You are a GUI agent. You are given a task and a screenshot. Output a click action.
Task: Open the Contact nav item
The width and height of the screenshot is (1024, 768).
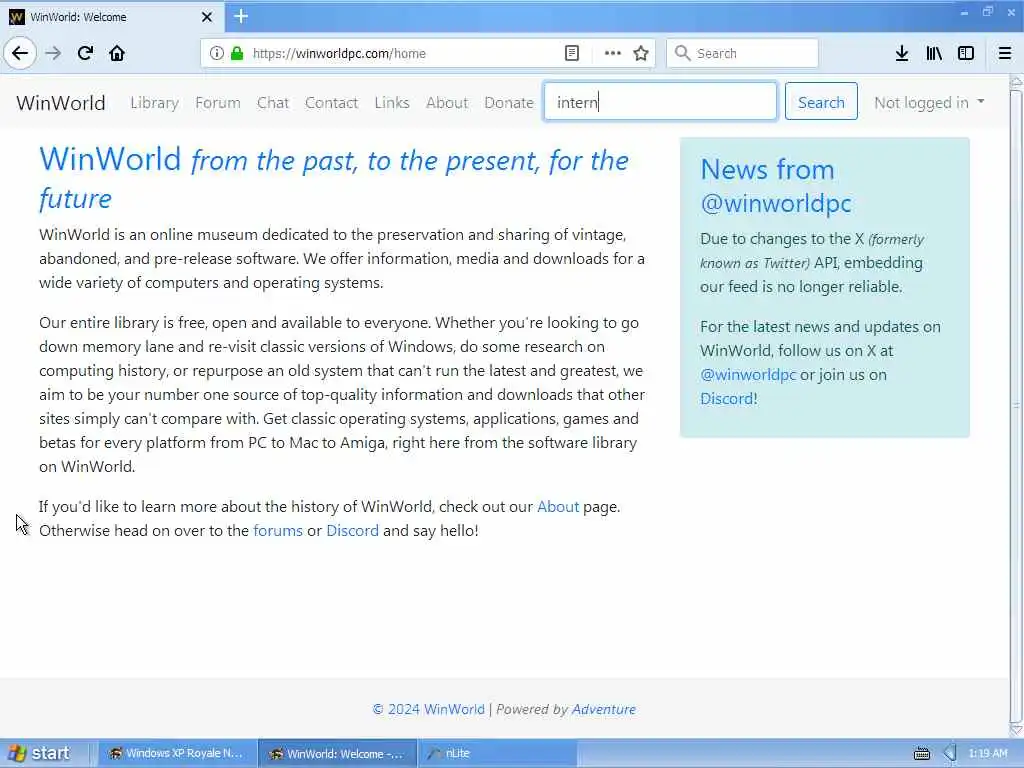pyautogui.click(x=331, y=103)
